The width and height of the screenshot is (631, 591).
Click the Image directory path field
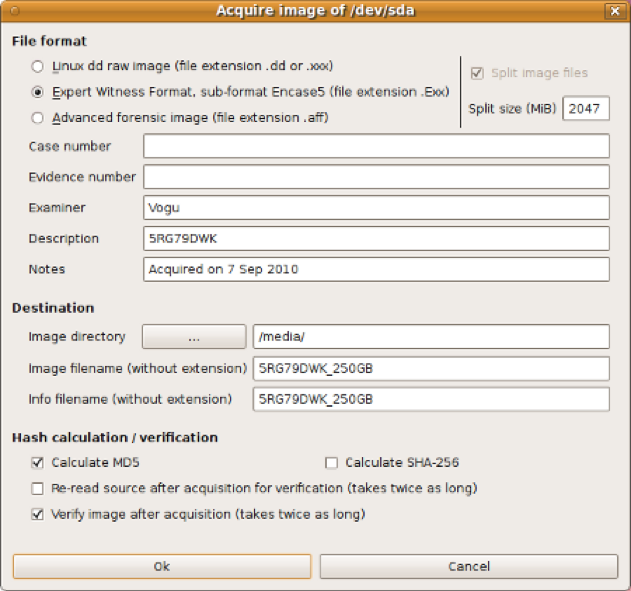coord(431,337)
